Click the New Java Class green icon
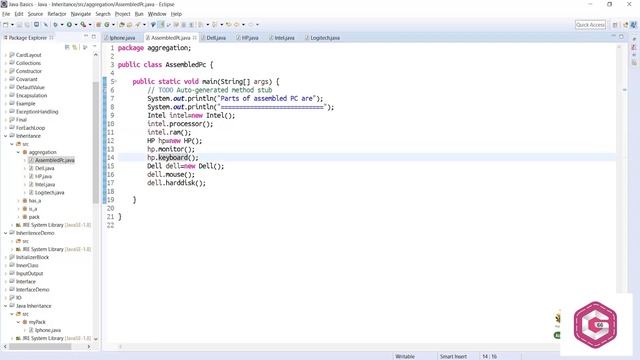This screenshot has width=640, height=360. pyautogui.click(x=107, y=25)
